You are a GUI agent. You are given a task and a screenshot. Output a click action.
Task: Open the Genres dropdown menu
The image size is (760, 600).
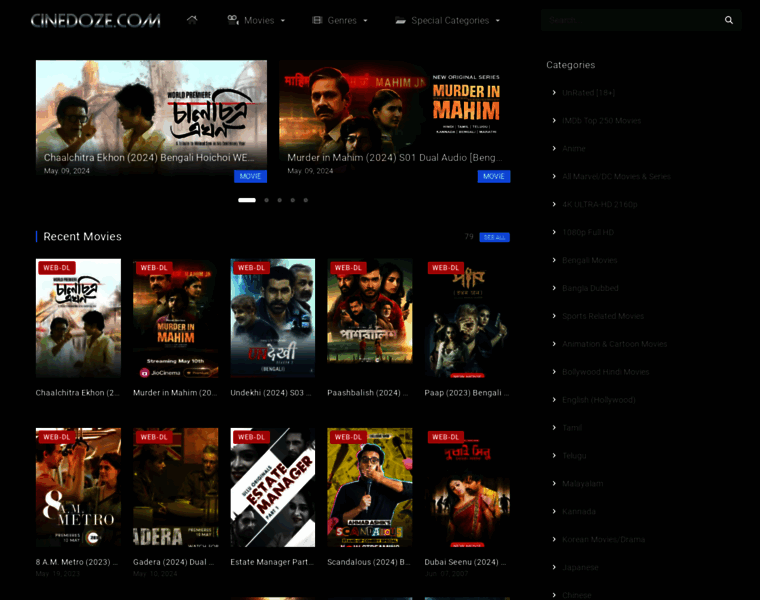pos(340,20)
